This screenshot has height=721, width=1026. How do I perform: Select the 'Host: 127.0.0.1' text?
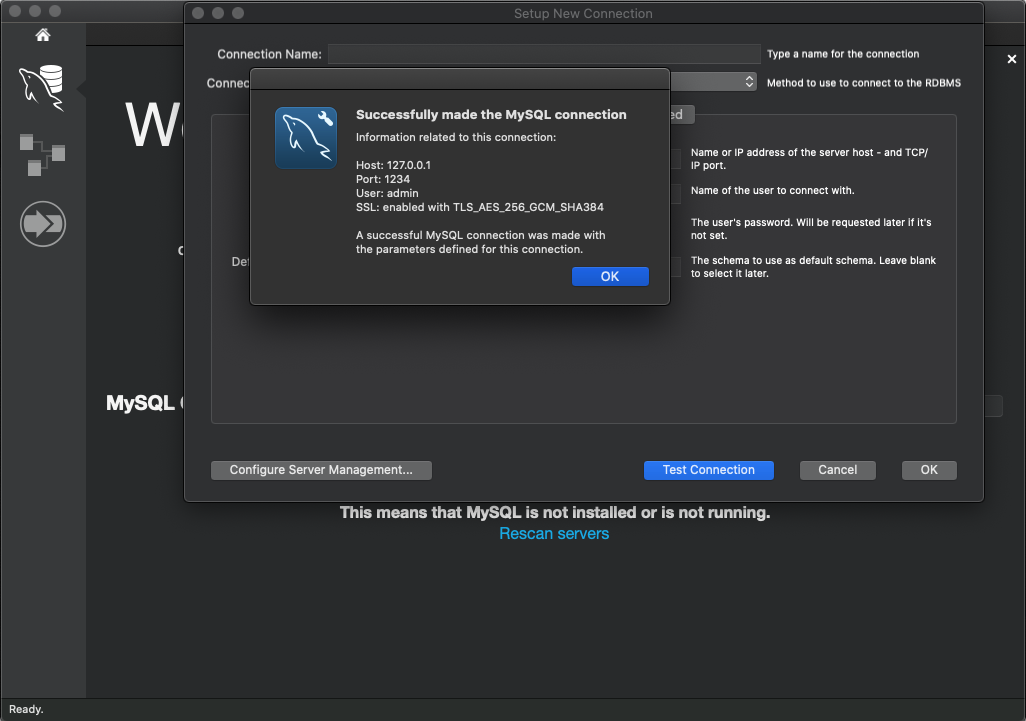pyautogui.click(x=393, y=165)
